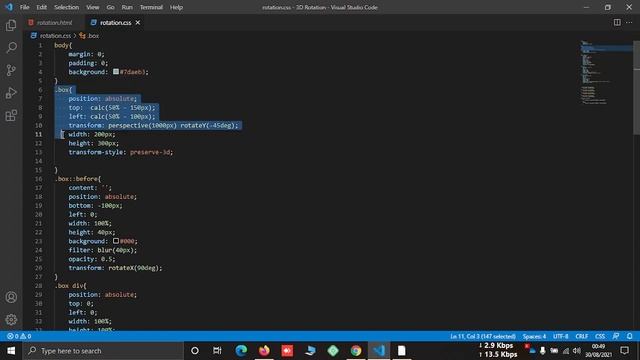Viewport: 640px width, 360px height.
Task: Click the CSS language mode selector
Action: [600, 336]
